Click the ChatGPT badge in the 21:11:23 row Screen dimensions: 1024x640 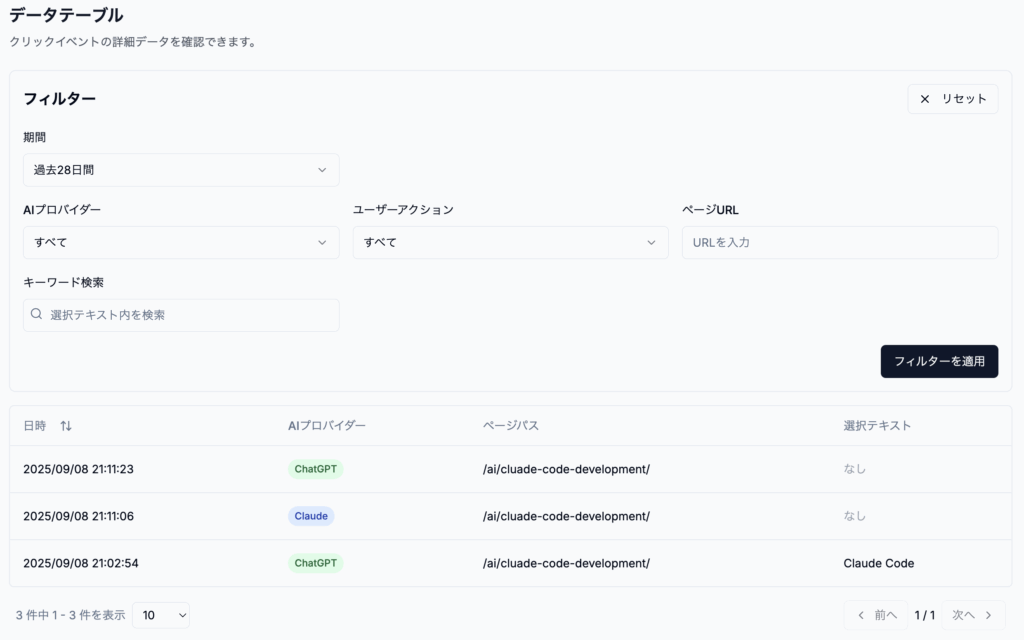click(315, 469)
